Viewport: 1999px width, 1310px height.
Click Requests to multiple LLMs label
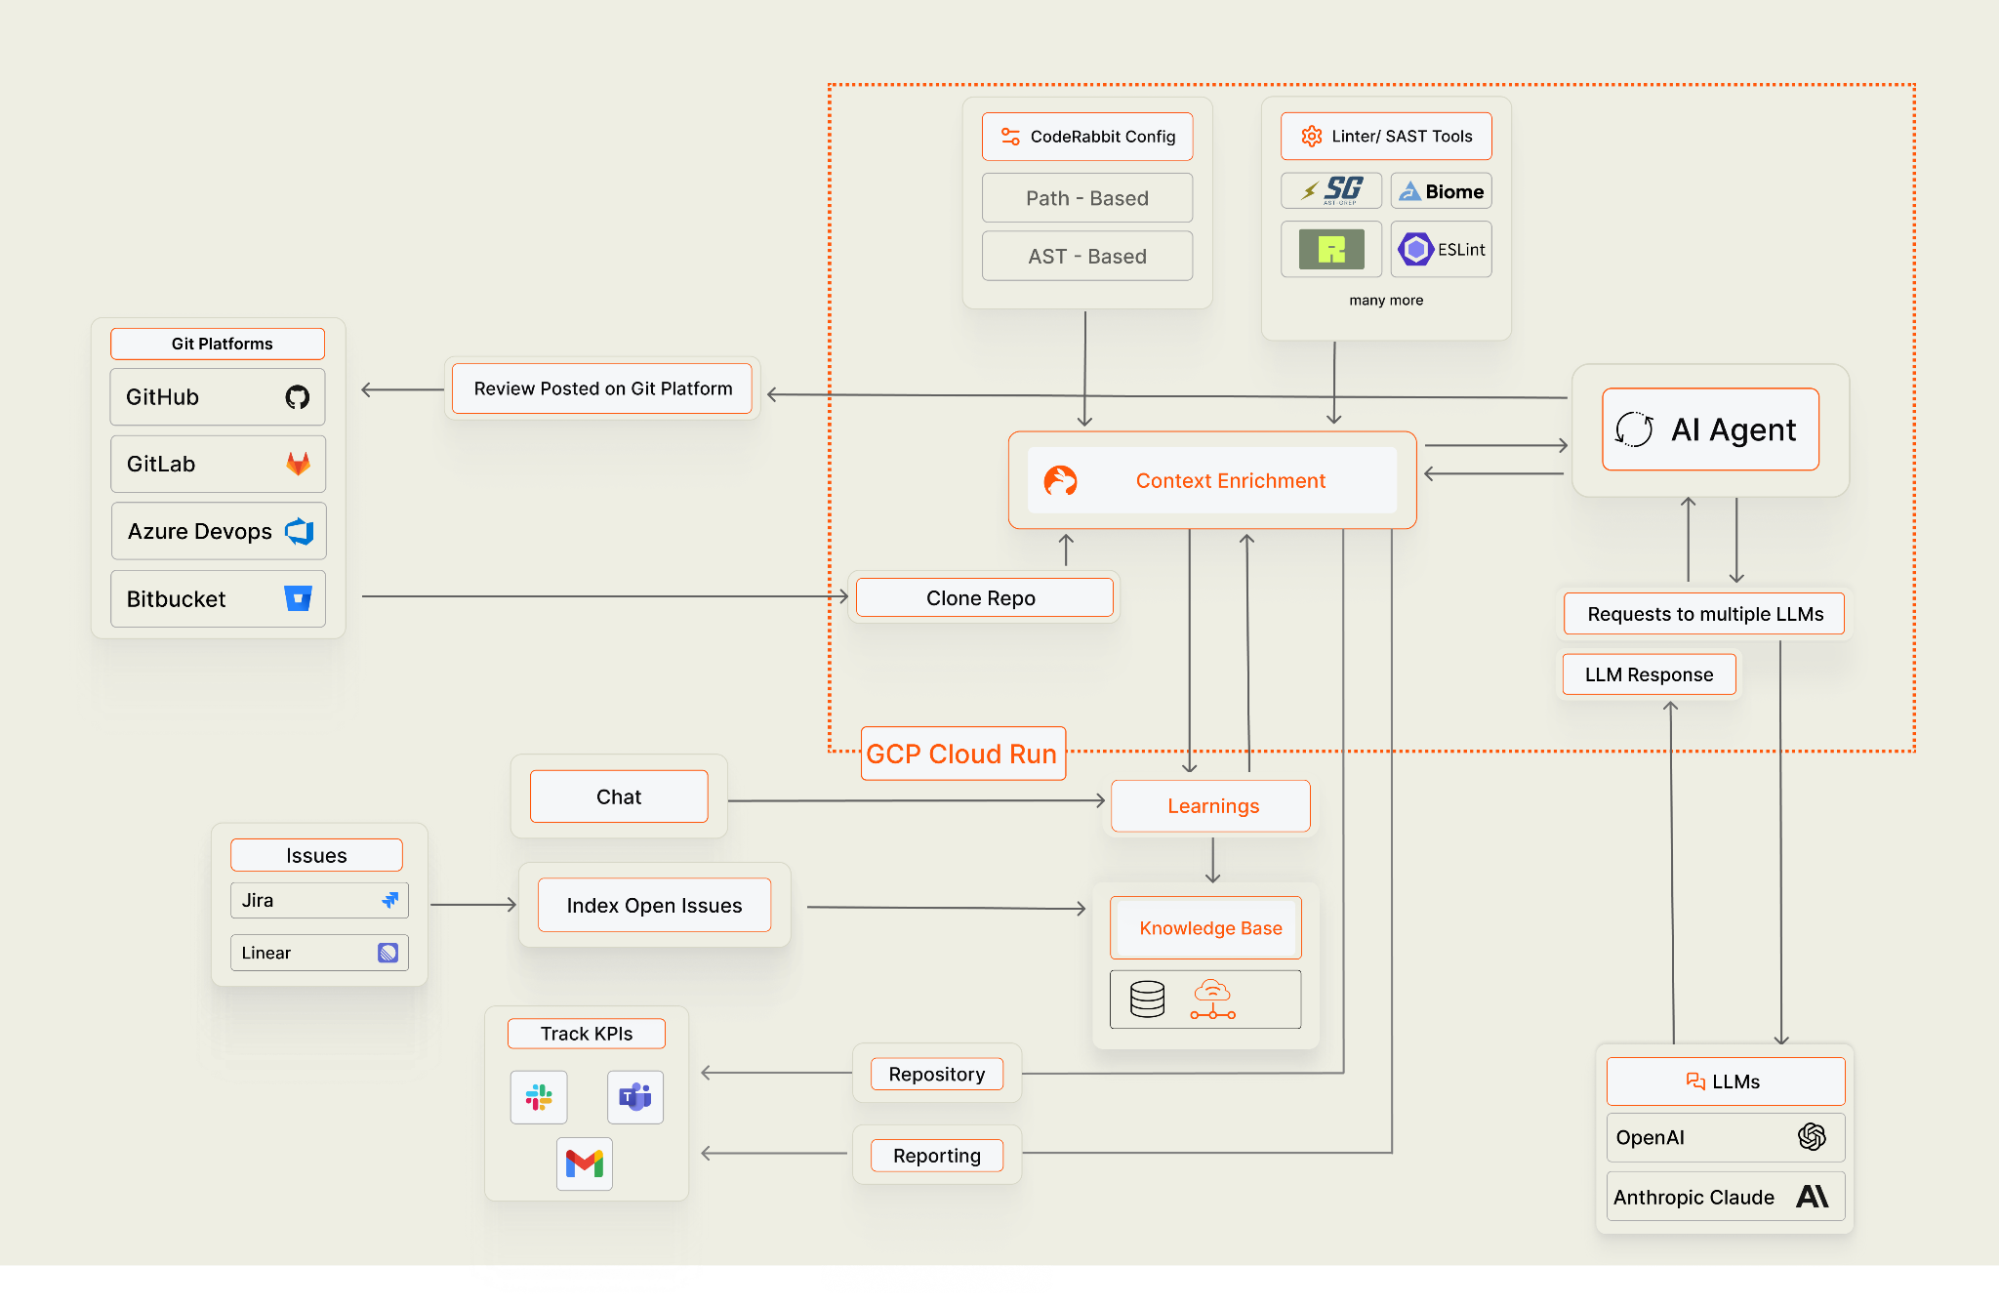coord(1705,614)
